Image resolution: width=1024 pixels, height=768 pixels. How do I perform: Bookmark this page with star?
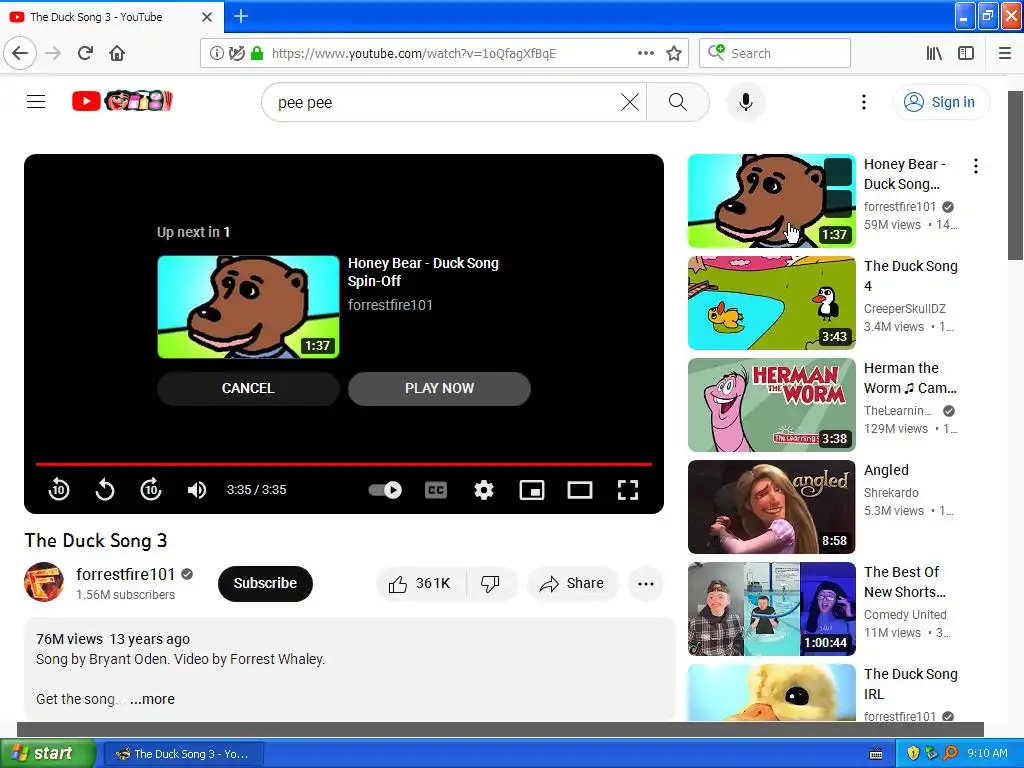pyautogui.click(x=674, y=53)
